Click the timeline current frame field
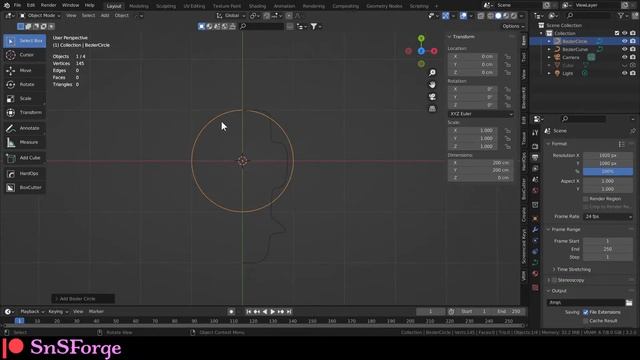Screen dimensions: 640x360 tap(431, 312)
